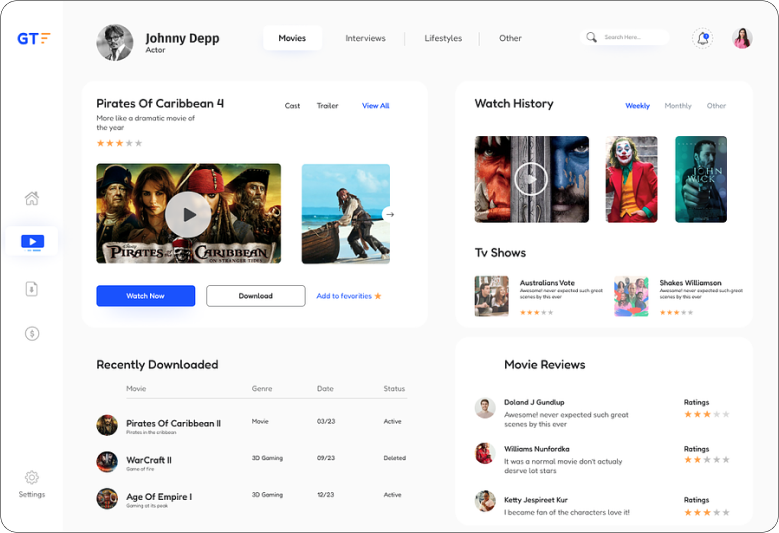
Task: Switch to the Other tab in top navigation
Action: coord(510,38)
